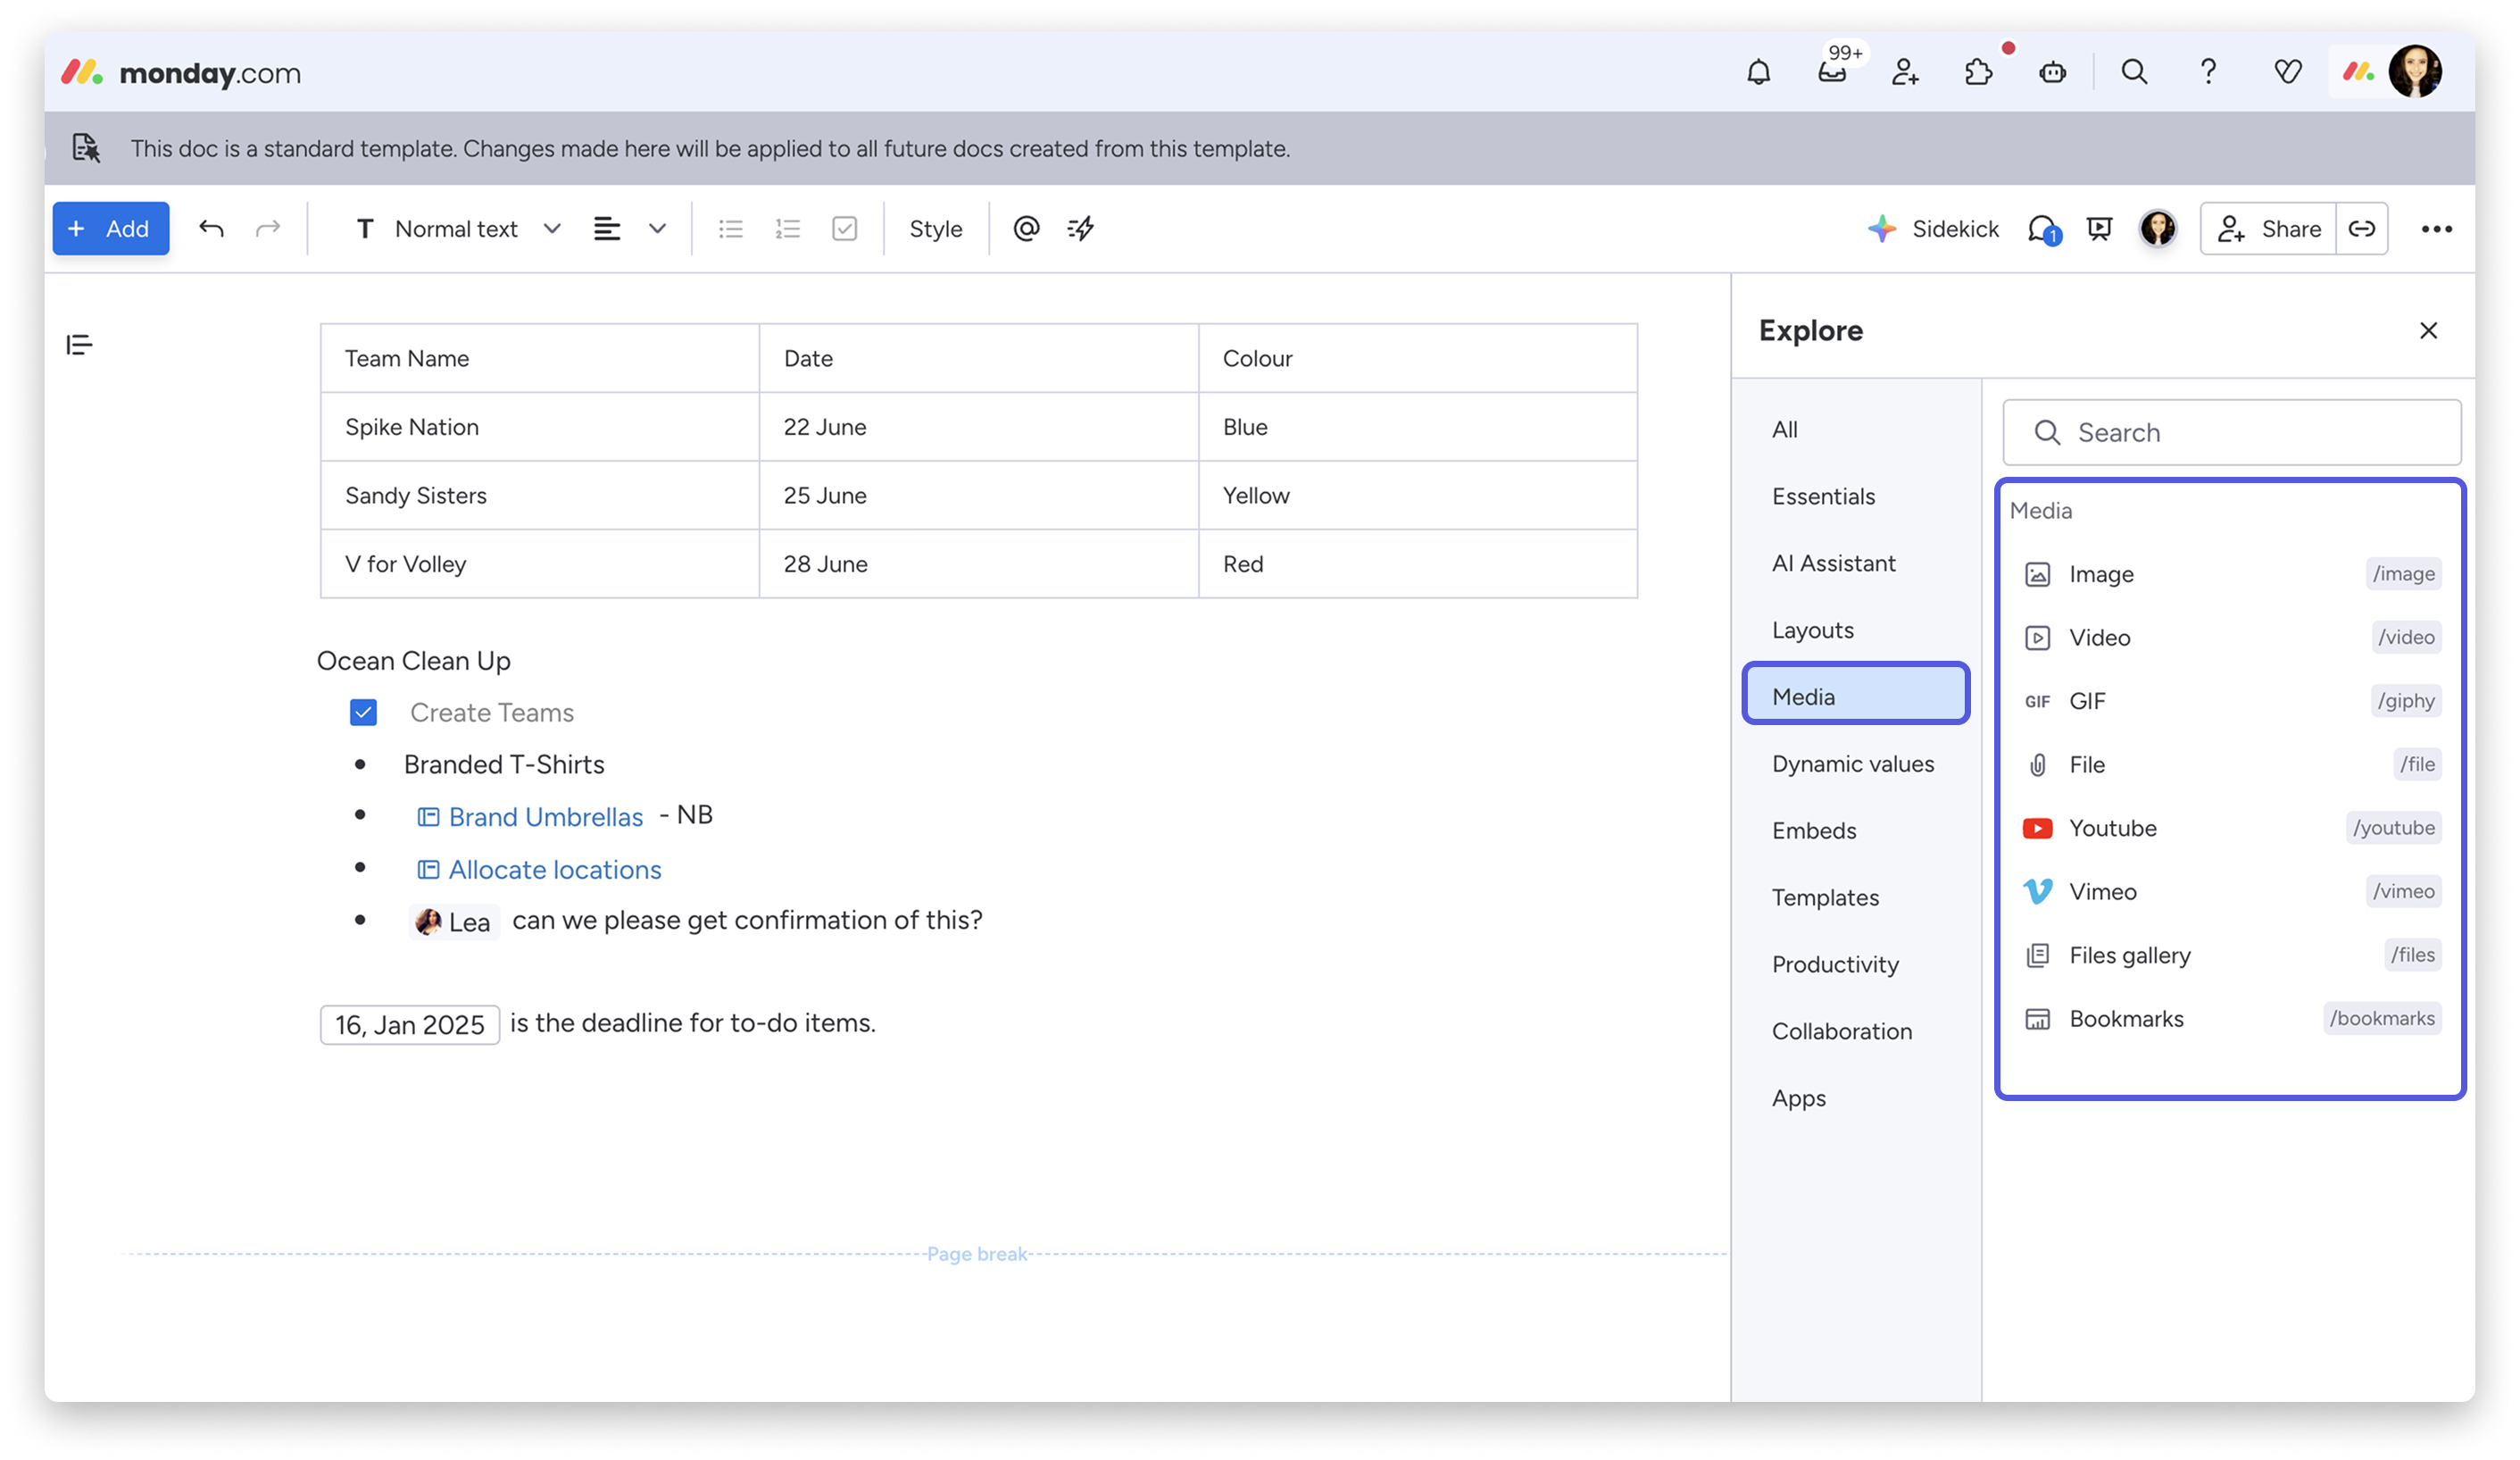Open the inbox with 99+ badge
This screenshot has width=2520, height=1460.
pyautogui.click(x=1832, y=72)
